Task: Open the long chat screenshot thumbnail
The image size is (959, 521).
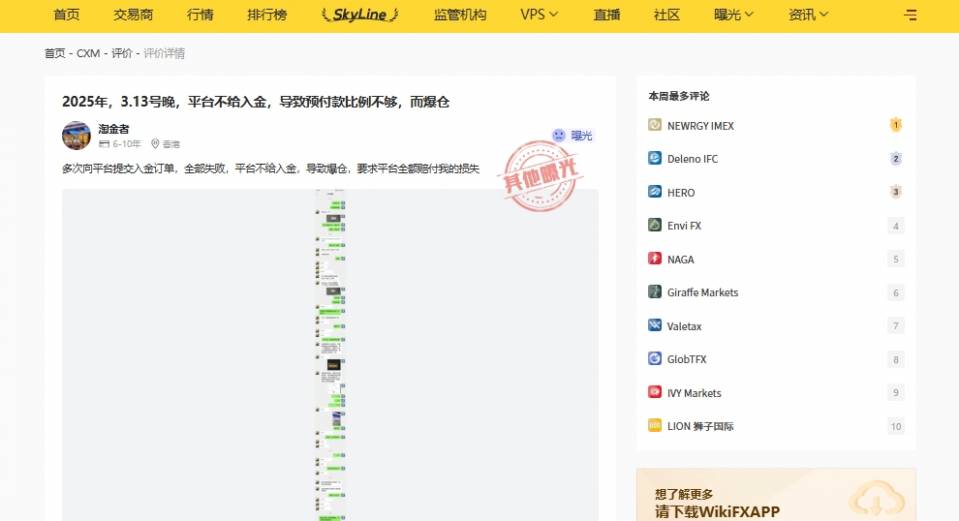Action: [330, 355]
